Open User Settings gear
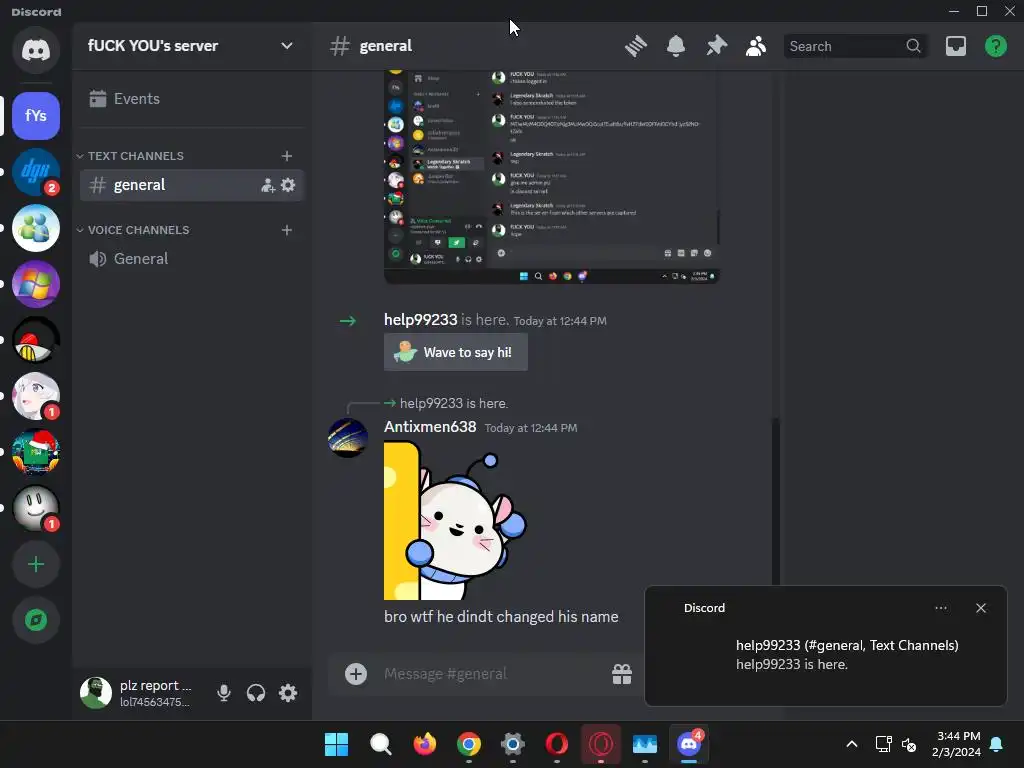Image resolution: width=1024 pixels, height=768 pixels. 288,693
